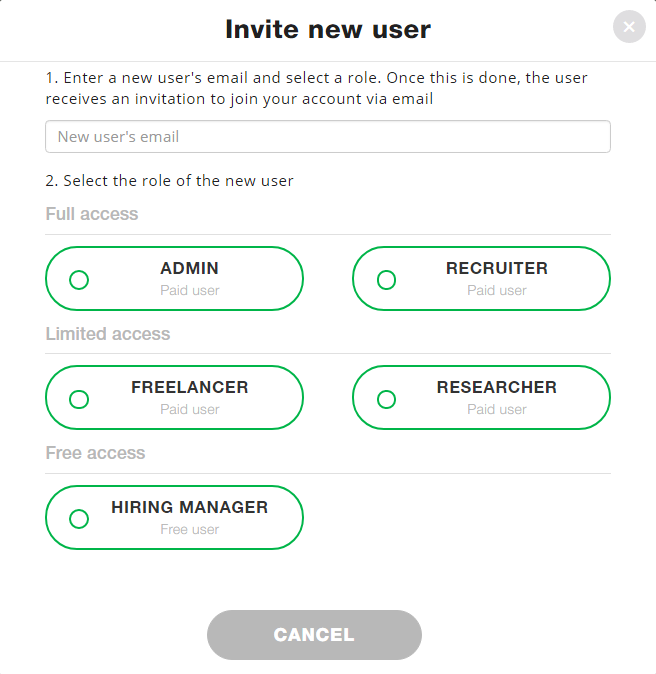Click the Invite new user title
Screen dimensions: 656x674
click(x=328, y=29)
